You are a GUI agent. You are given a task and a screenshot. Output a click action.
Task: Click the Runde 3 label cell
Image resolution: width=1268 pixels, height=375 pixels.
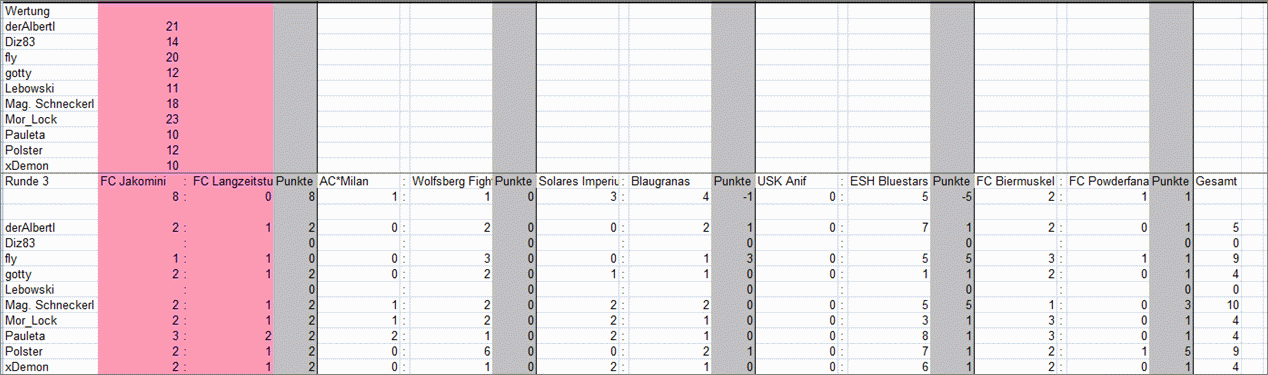[26, 182]
